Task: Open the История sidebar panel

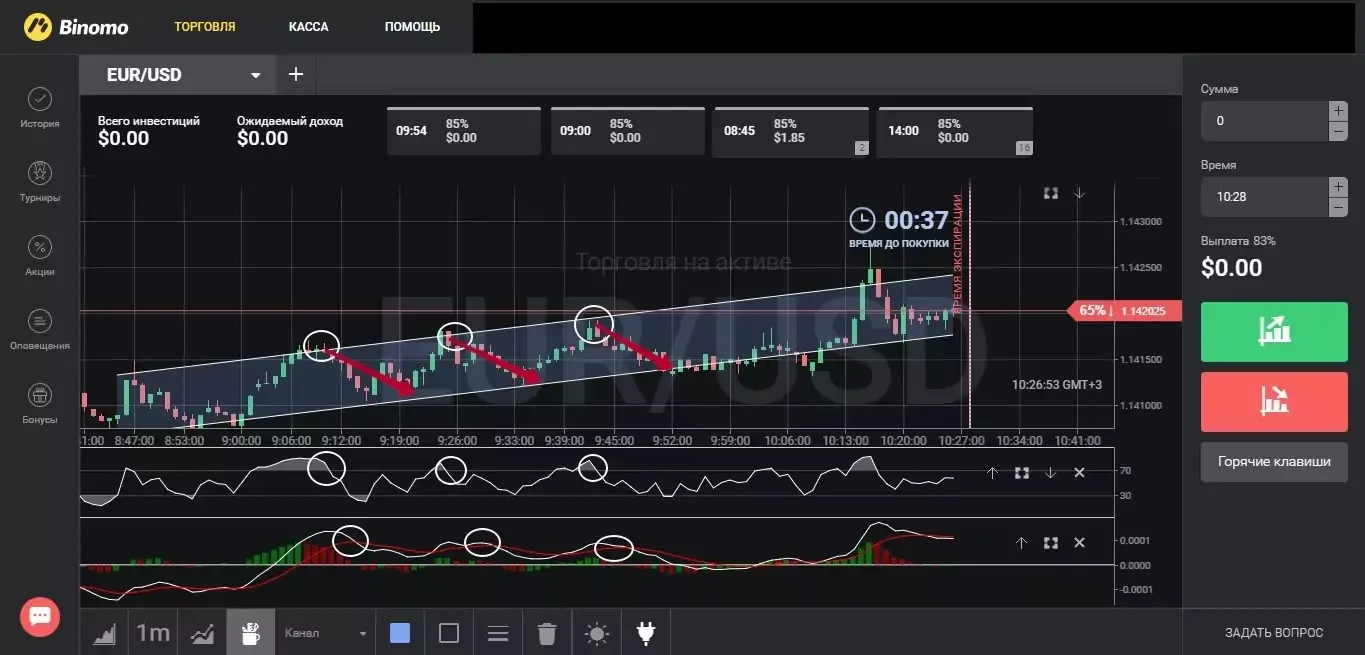Action: pyautogui.click(x=39, y=108)
